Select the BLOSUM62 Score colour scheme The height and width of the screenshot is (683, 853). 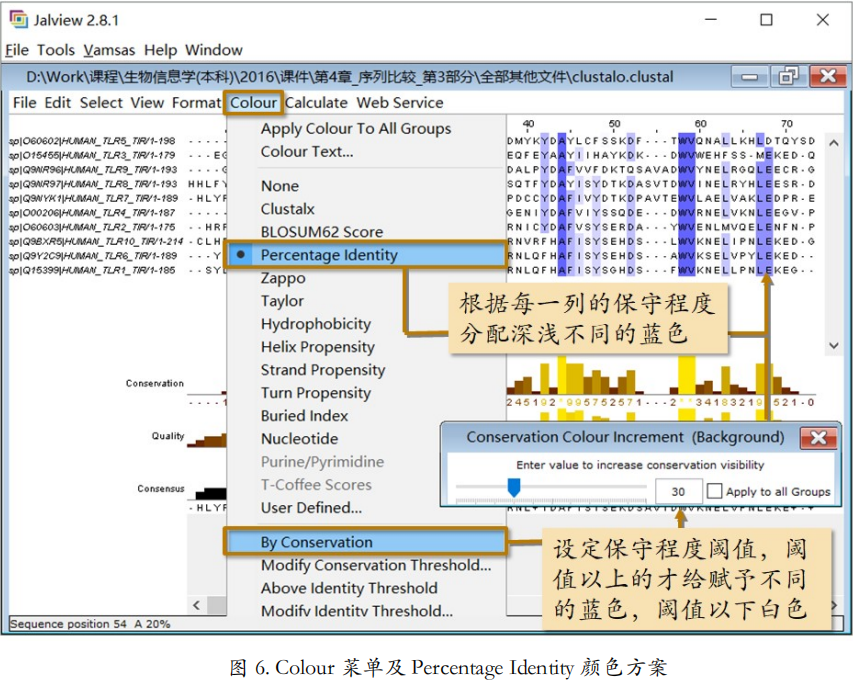(x=322, y=232)
